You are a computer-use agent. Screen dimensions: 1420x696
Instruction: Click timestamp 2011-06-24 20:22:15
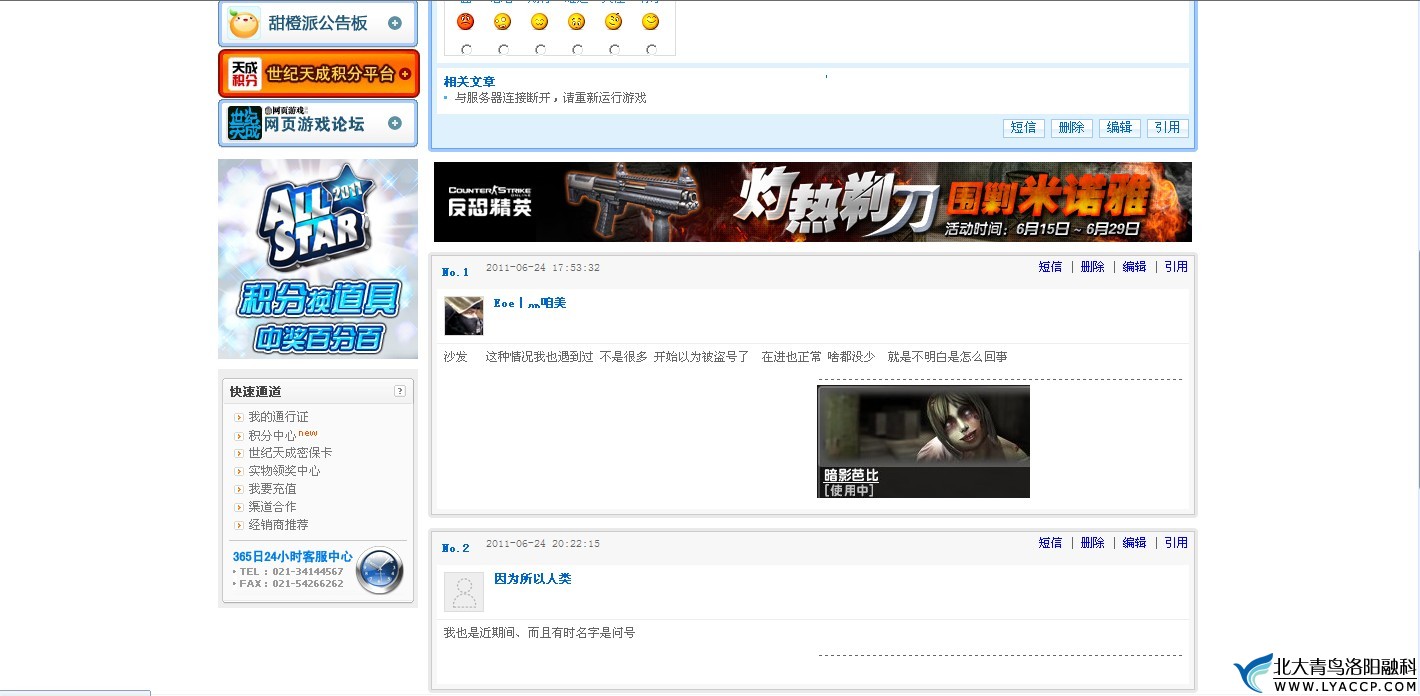(543, 544)
